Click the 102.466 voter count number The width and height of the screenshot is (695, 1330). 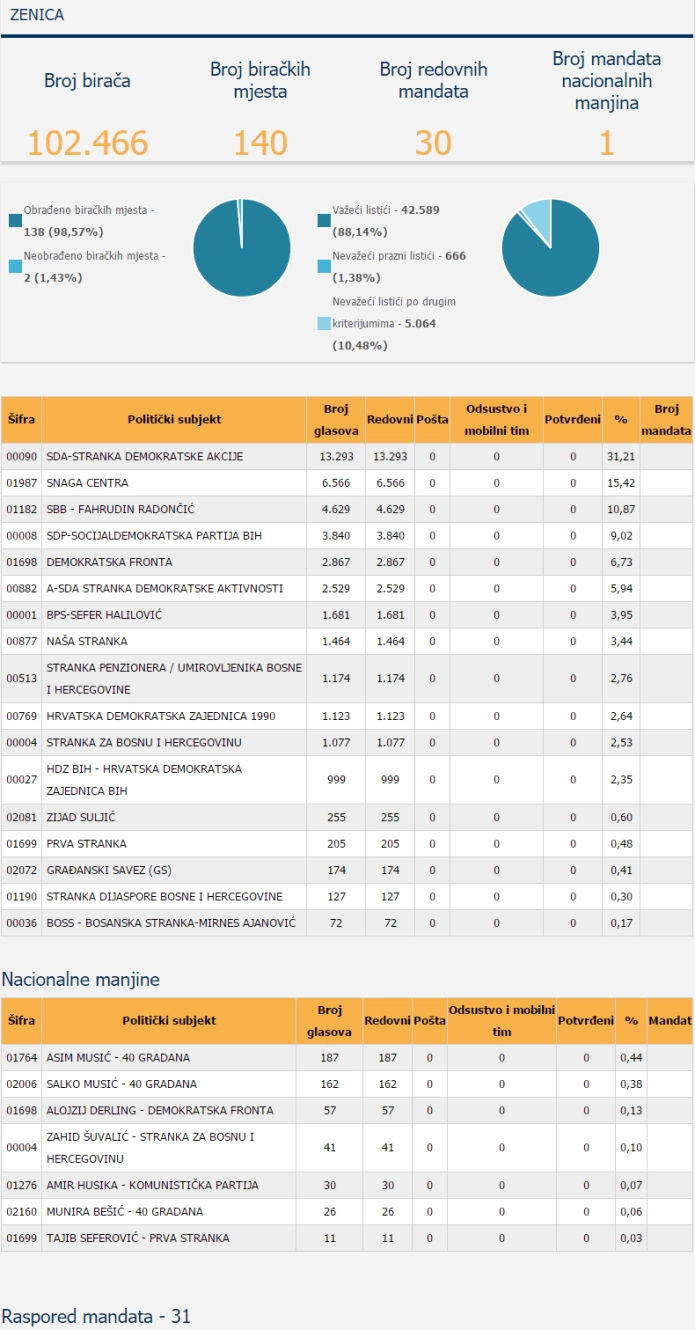coord(87,143)
